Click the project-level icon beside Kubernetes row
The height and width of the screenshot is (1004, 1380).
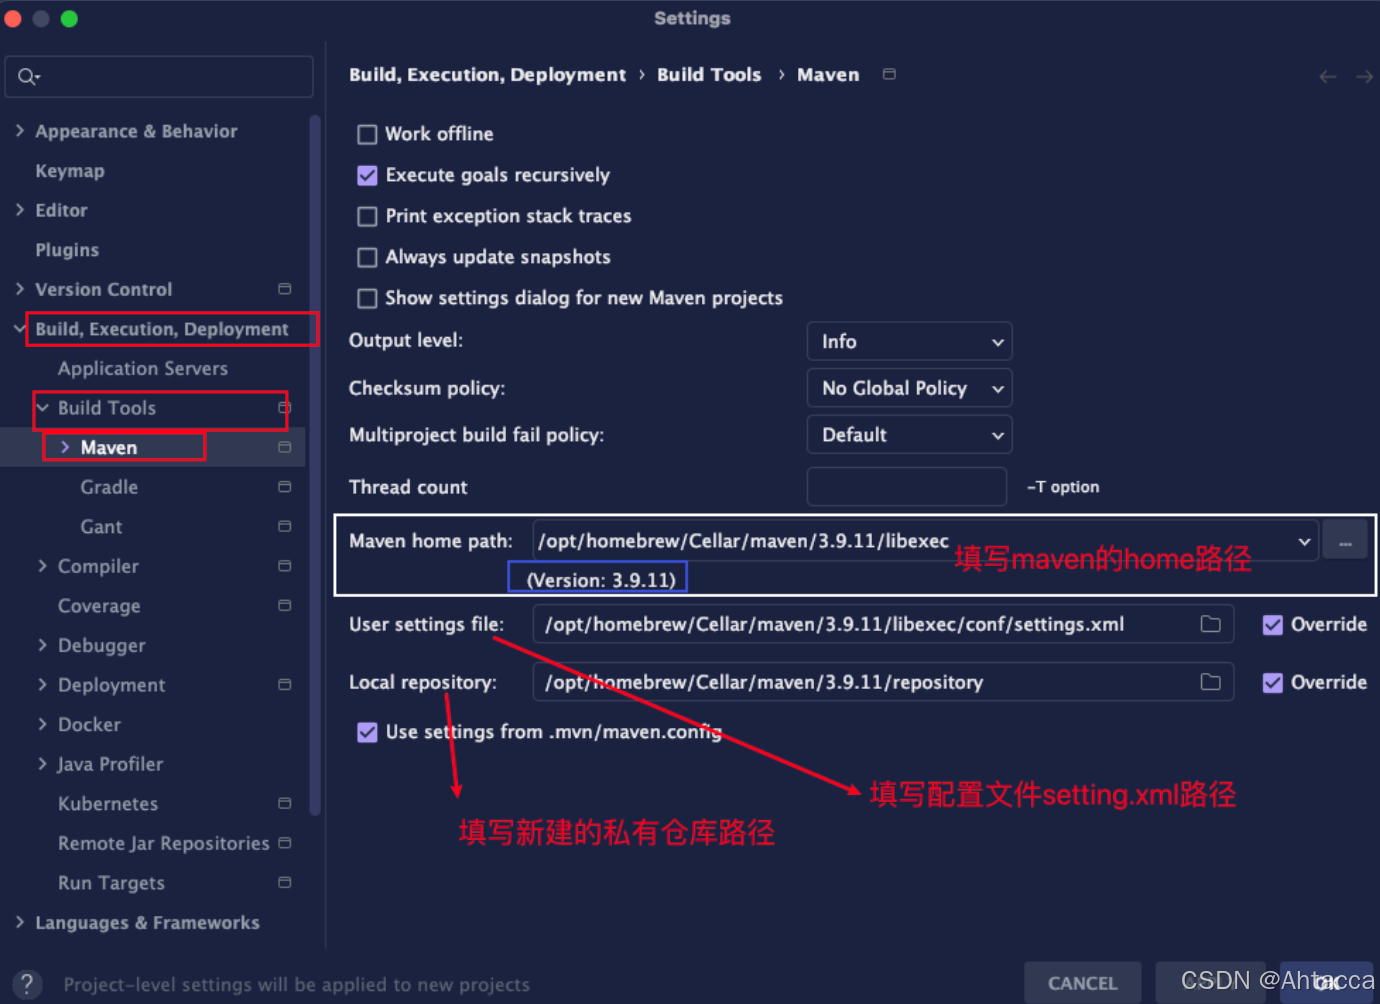(285, 803)
